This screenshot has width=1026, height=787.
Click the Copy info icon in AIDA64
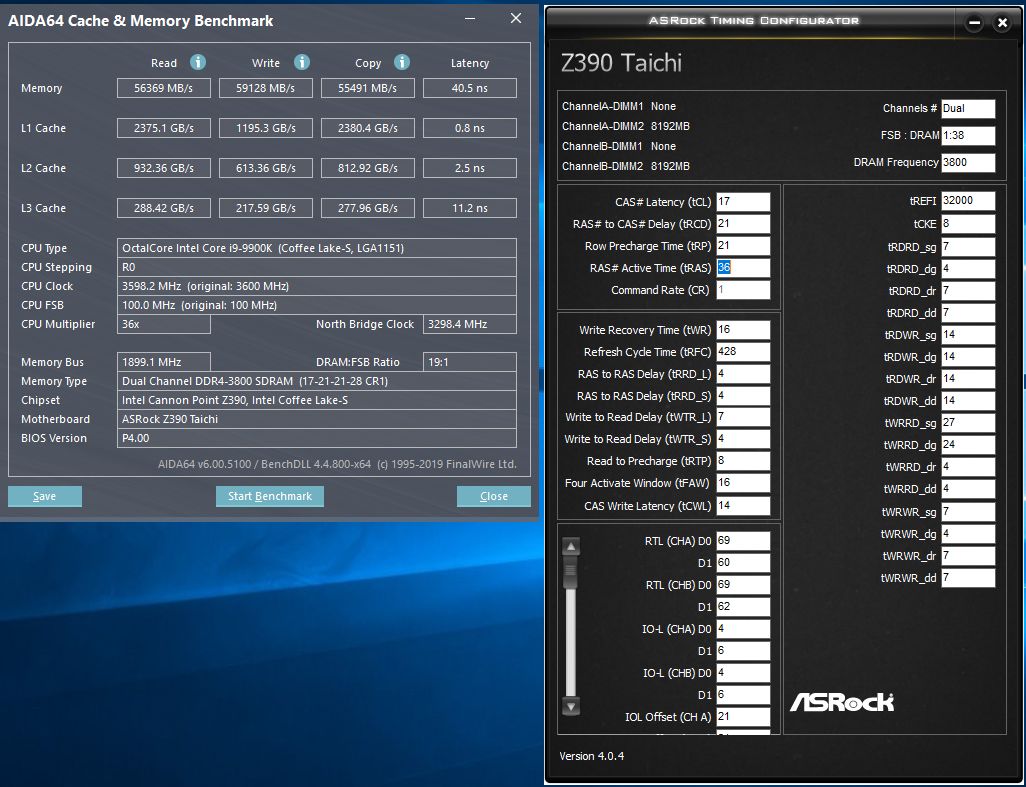coord(402,62)
